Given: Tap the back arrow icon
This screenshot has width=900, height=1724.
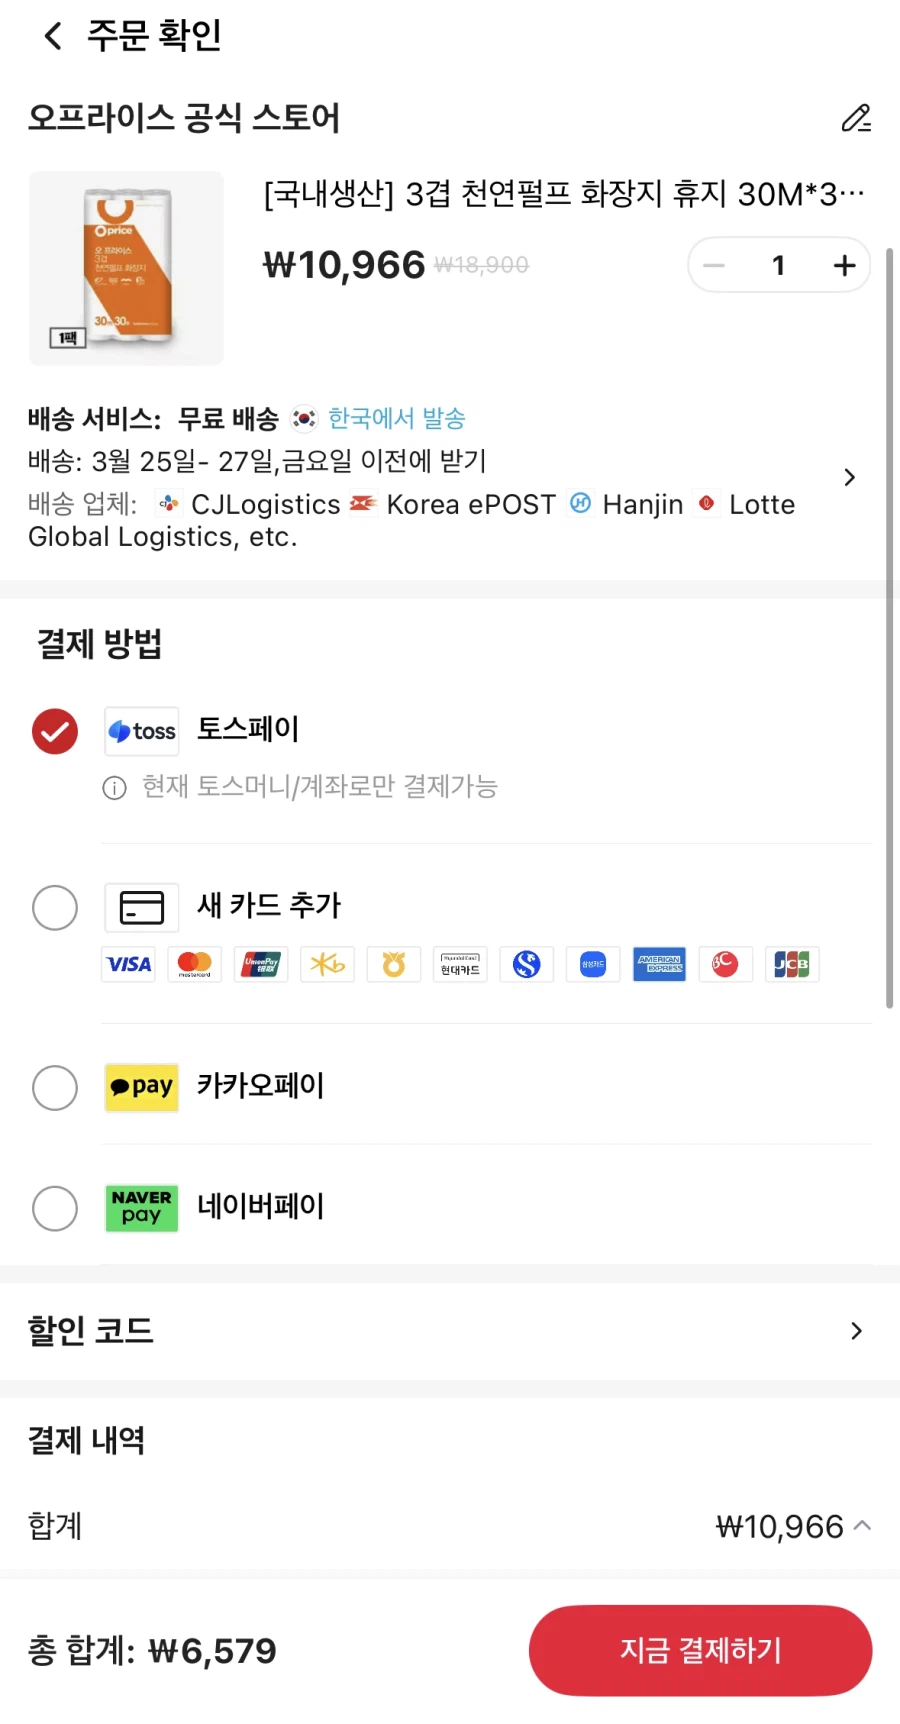Looking at the screenshot, I should (53, 36).
